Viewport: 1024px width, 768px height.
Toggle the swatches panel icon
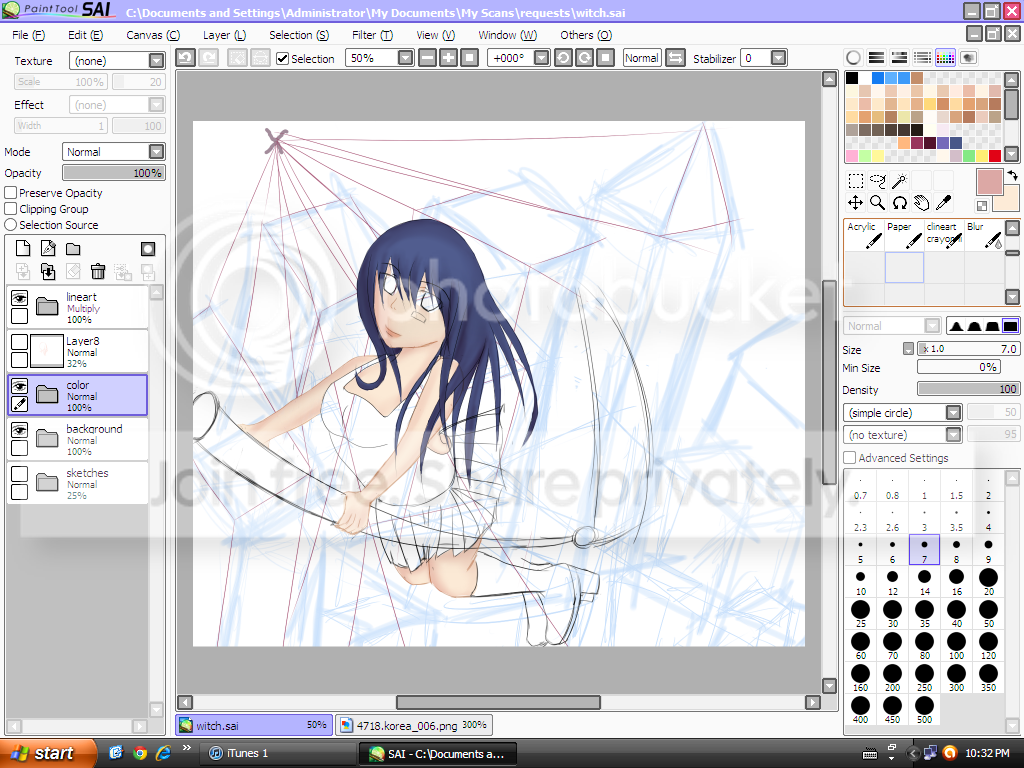[x=945, y=57]
